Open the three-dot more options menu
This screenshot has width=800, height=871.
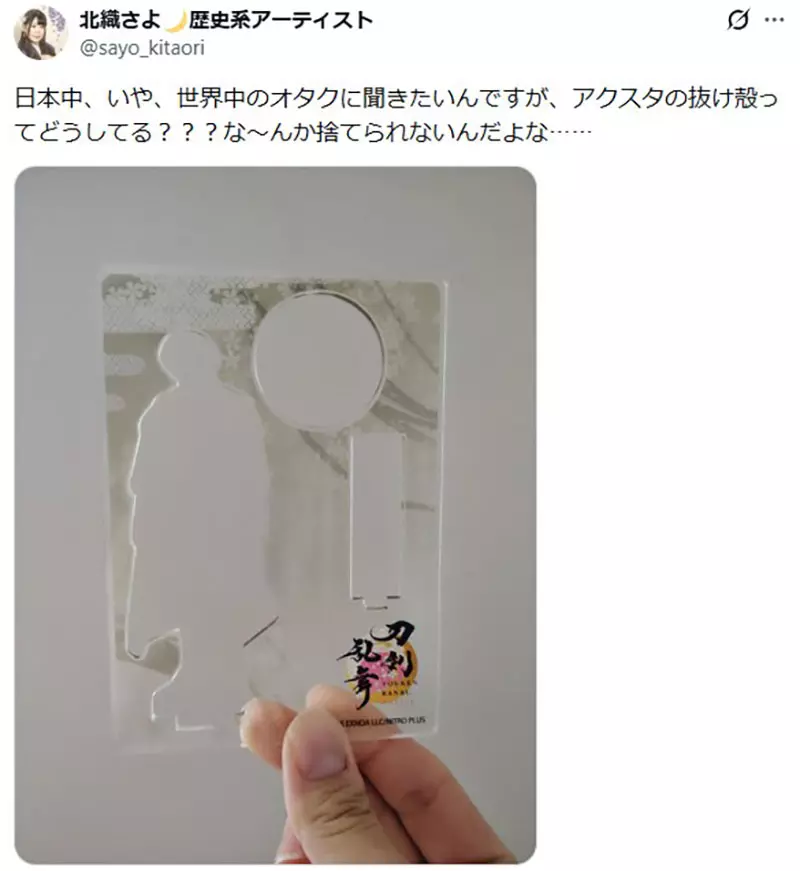(774, 21)
